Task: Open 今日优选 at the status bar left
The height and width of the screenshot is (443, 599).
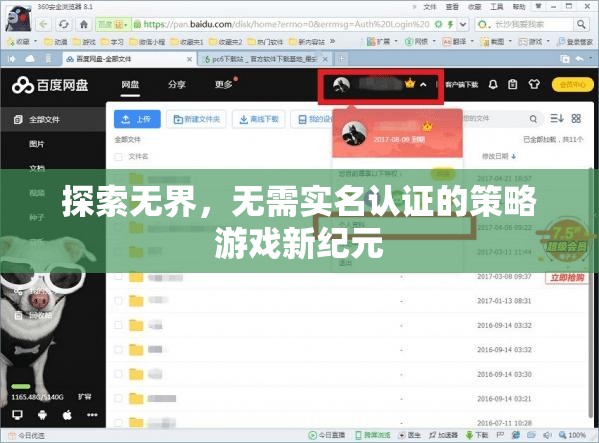Action: pyautogui.click(x=27, y=435)
